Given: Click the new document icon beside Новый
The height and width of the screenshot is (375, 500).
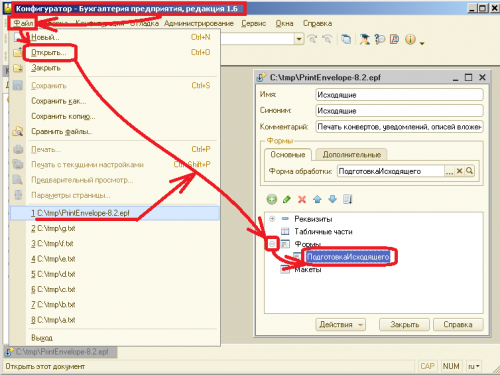Looking at the screenshot, I should 18,37.
